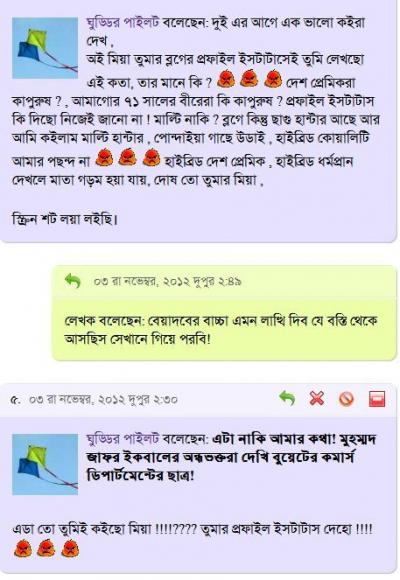Click the angry emoticon just before 'হাইব্রিড দেশ প্রেমিক'
400x580 pixels.
(x=151, y=157)
